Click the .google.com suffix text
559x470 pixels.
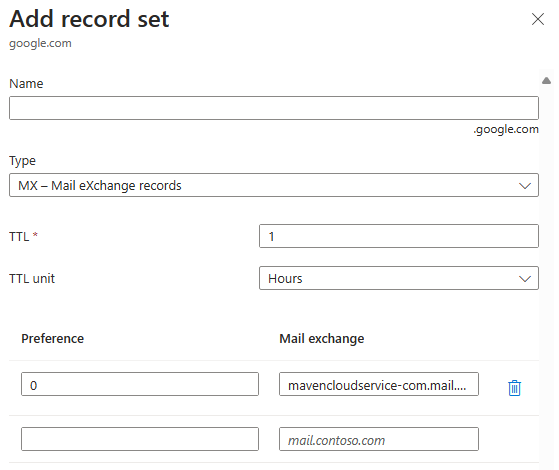pyautogui.click(x=506, y=129)
